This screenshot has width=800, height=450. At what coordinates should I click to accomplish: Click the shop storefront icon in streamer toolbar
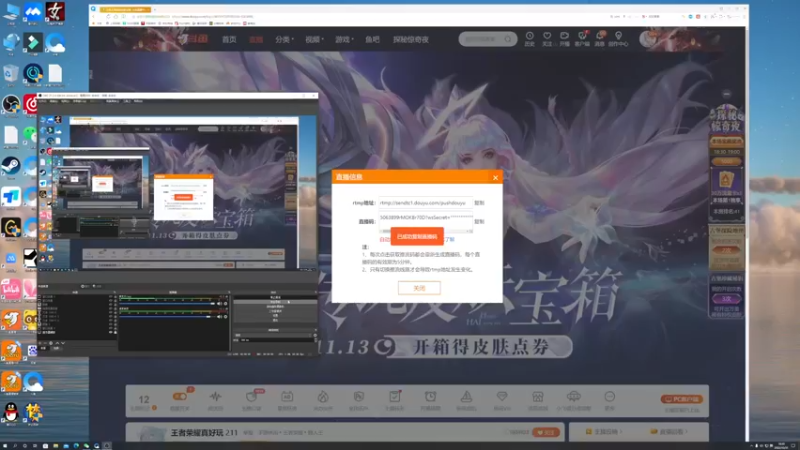click(538, 397)
